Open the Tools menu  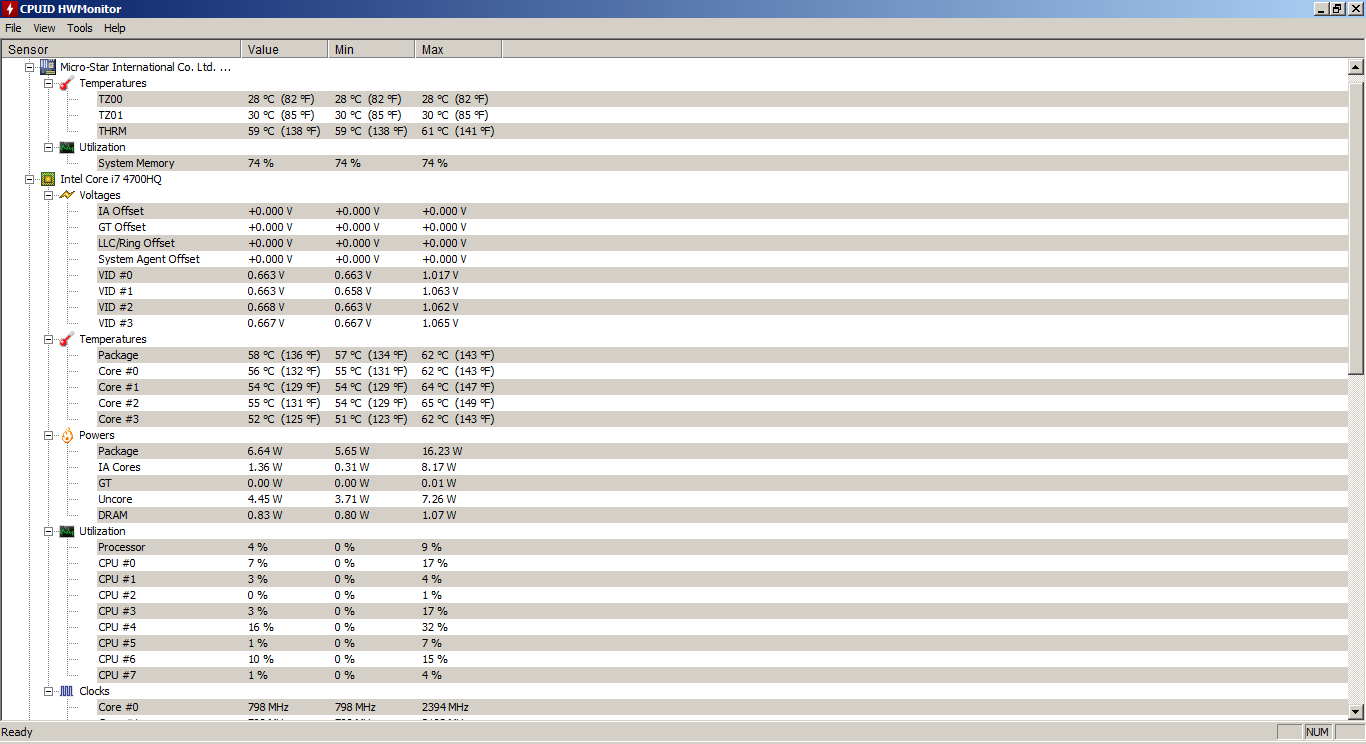(80, 28)
